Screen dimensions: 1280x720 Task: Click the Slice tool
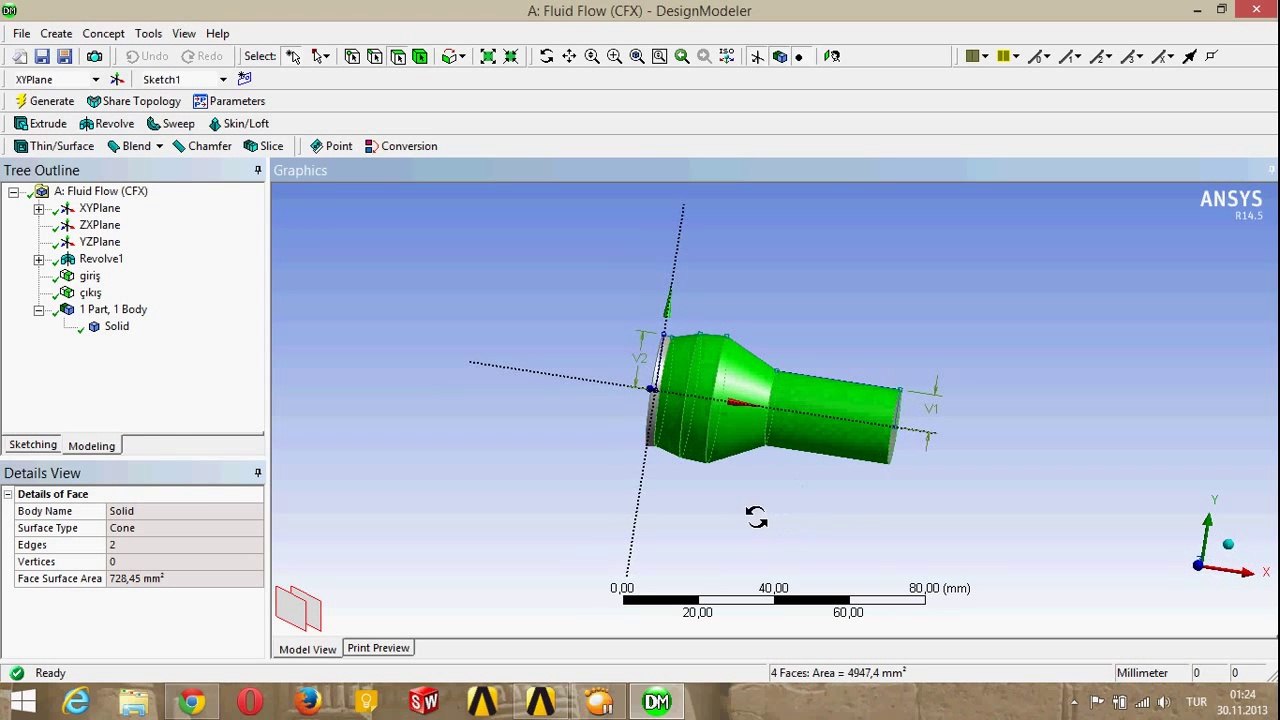[263, 146]
